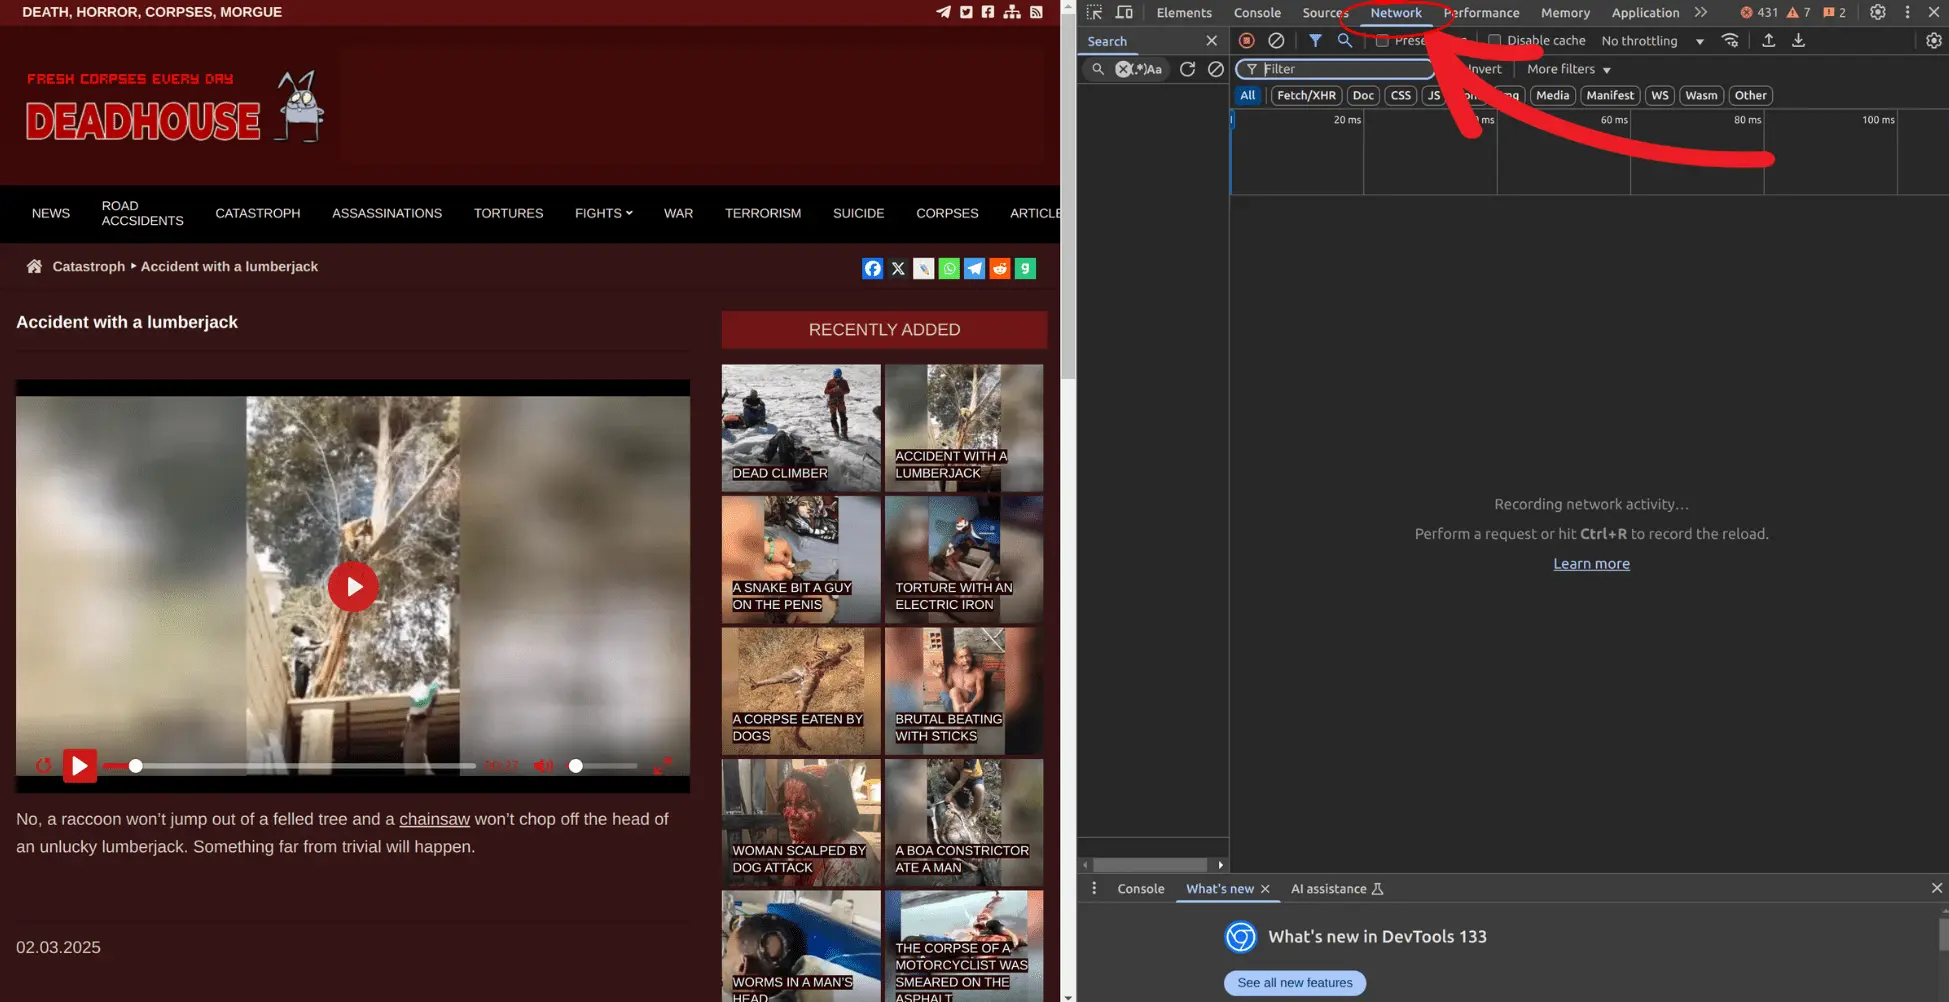This screenshot has height=1002, width=1949.
Task: Stop recording the network log
Action: pyautogui.click(x=1246, y=40)
